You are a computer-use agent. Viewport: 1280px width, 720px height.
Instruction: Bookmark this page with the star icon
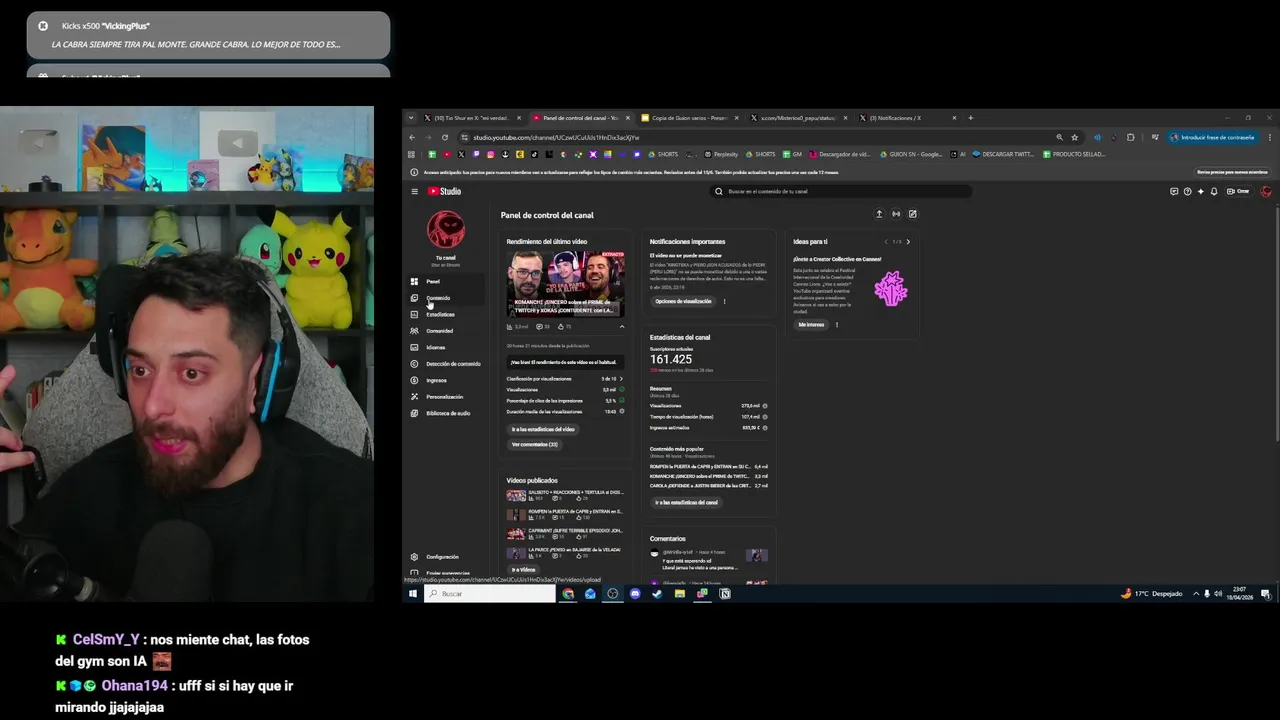[1075, 137]
